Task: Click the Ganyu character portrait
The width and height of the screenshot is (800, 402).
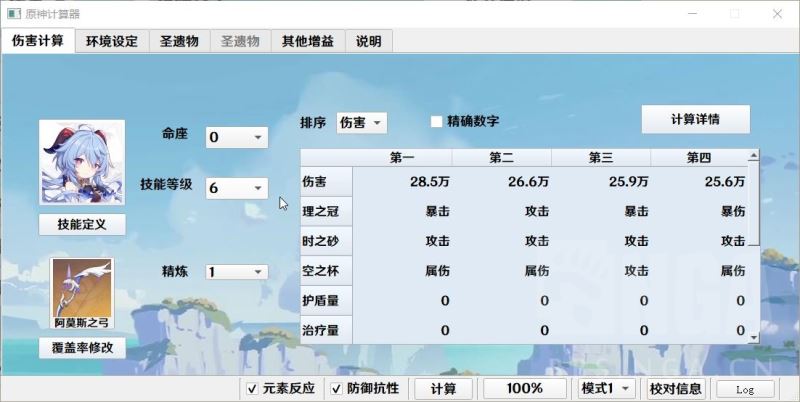Action: [x=82, y=162]
